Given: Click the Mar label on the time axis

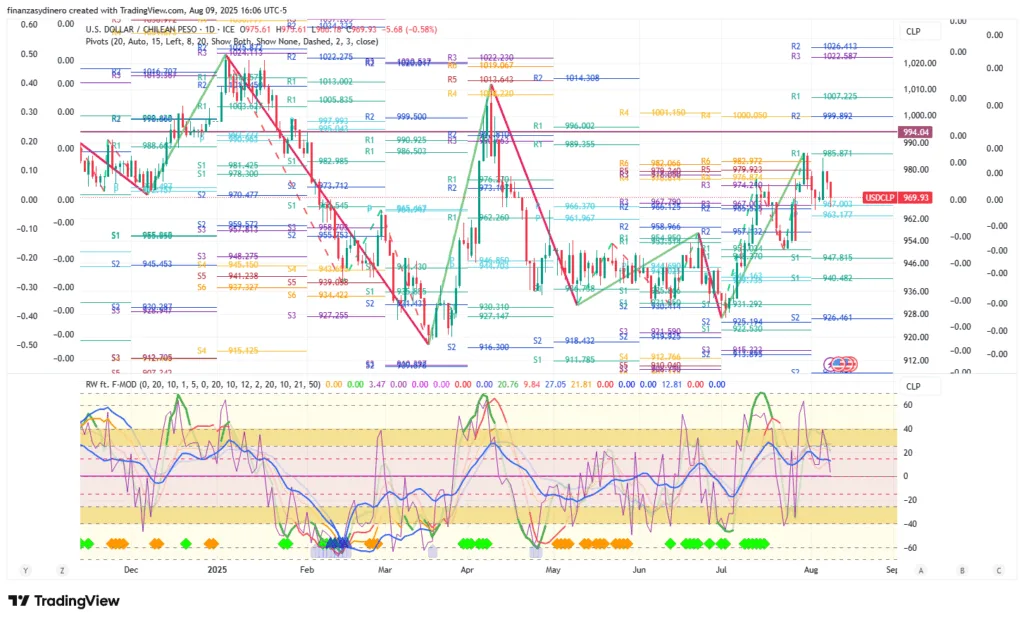Looking at the screenshot, I should tap(385, 570).
